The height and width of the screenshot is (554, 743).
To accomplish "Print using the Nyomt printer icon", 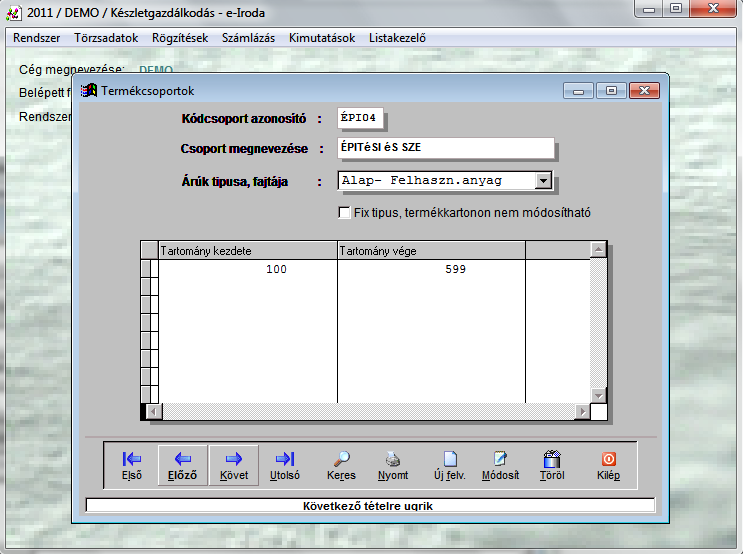I will 393,465.
